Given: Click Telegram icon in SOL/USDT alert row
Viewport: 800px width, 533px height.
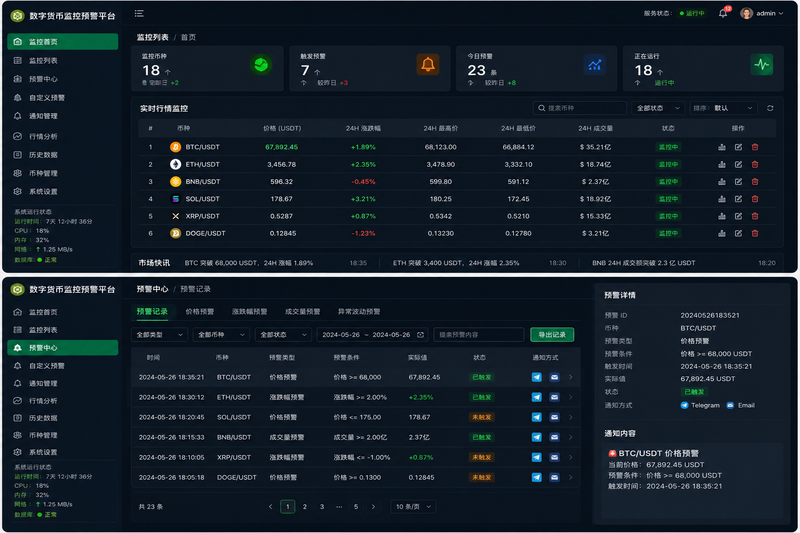Looking at the screenshot, I should pyautogui.click(x=536, y=417).
